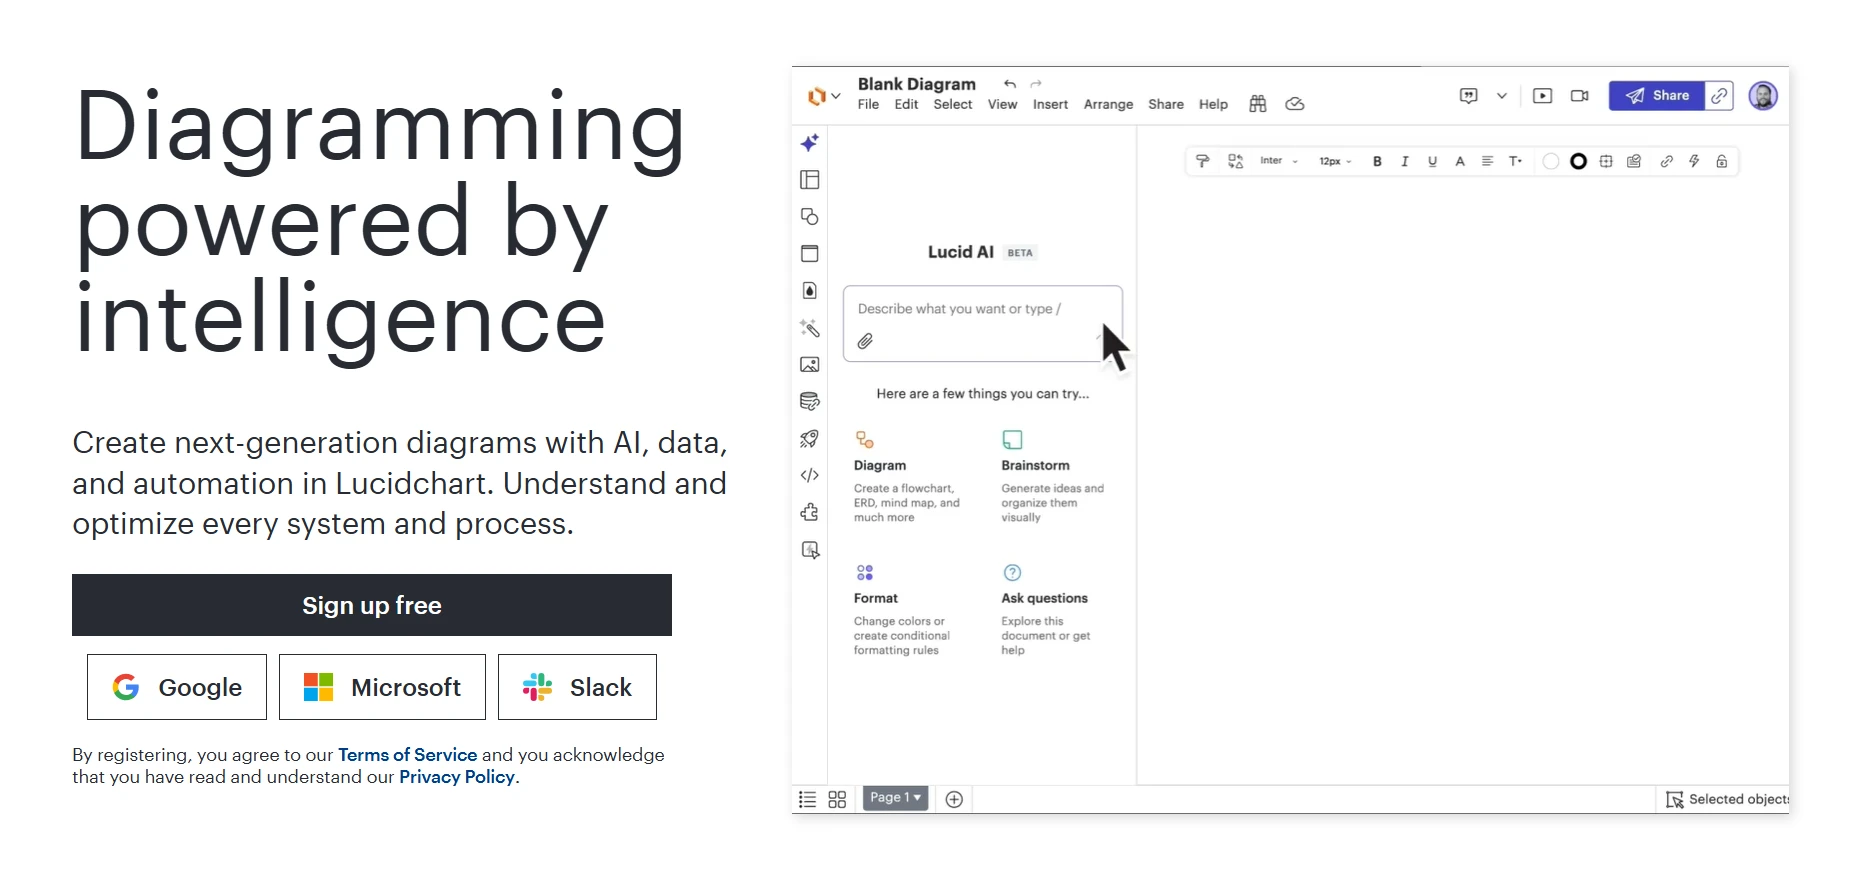The height and width of the screenshot is (889, 1858).
Task: Click the container frame sidebar icon
Action: pyautogui.click(x=810, y=253)
